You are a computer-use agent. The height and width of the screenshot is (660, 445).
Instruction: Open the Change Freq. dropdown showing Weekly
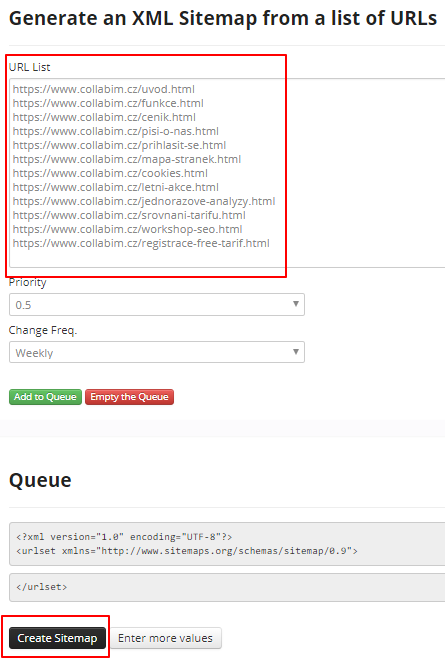pyautogui.click(x=157, y=352)
